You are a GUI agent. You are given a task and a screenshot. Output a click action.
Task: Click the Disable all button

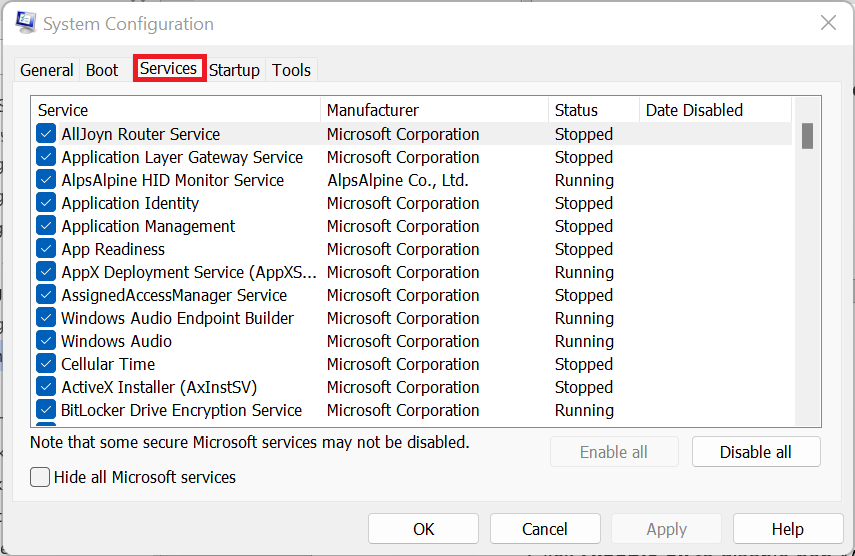(756, 452)
